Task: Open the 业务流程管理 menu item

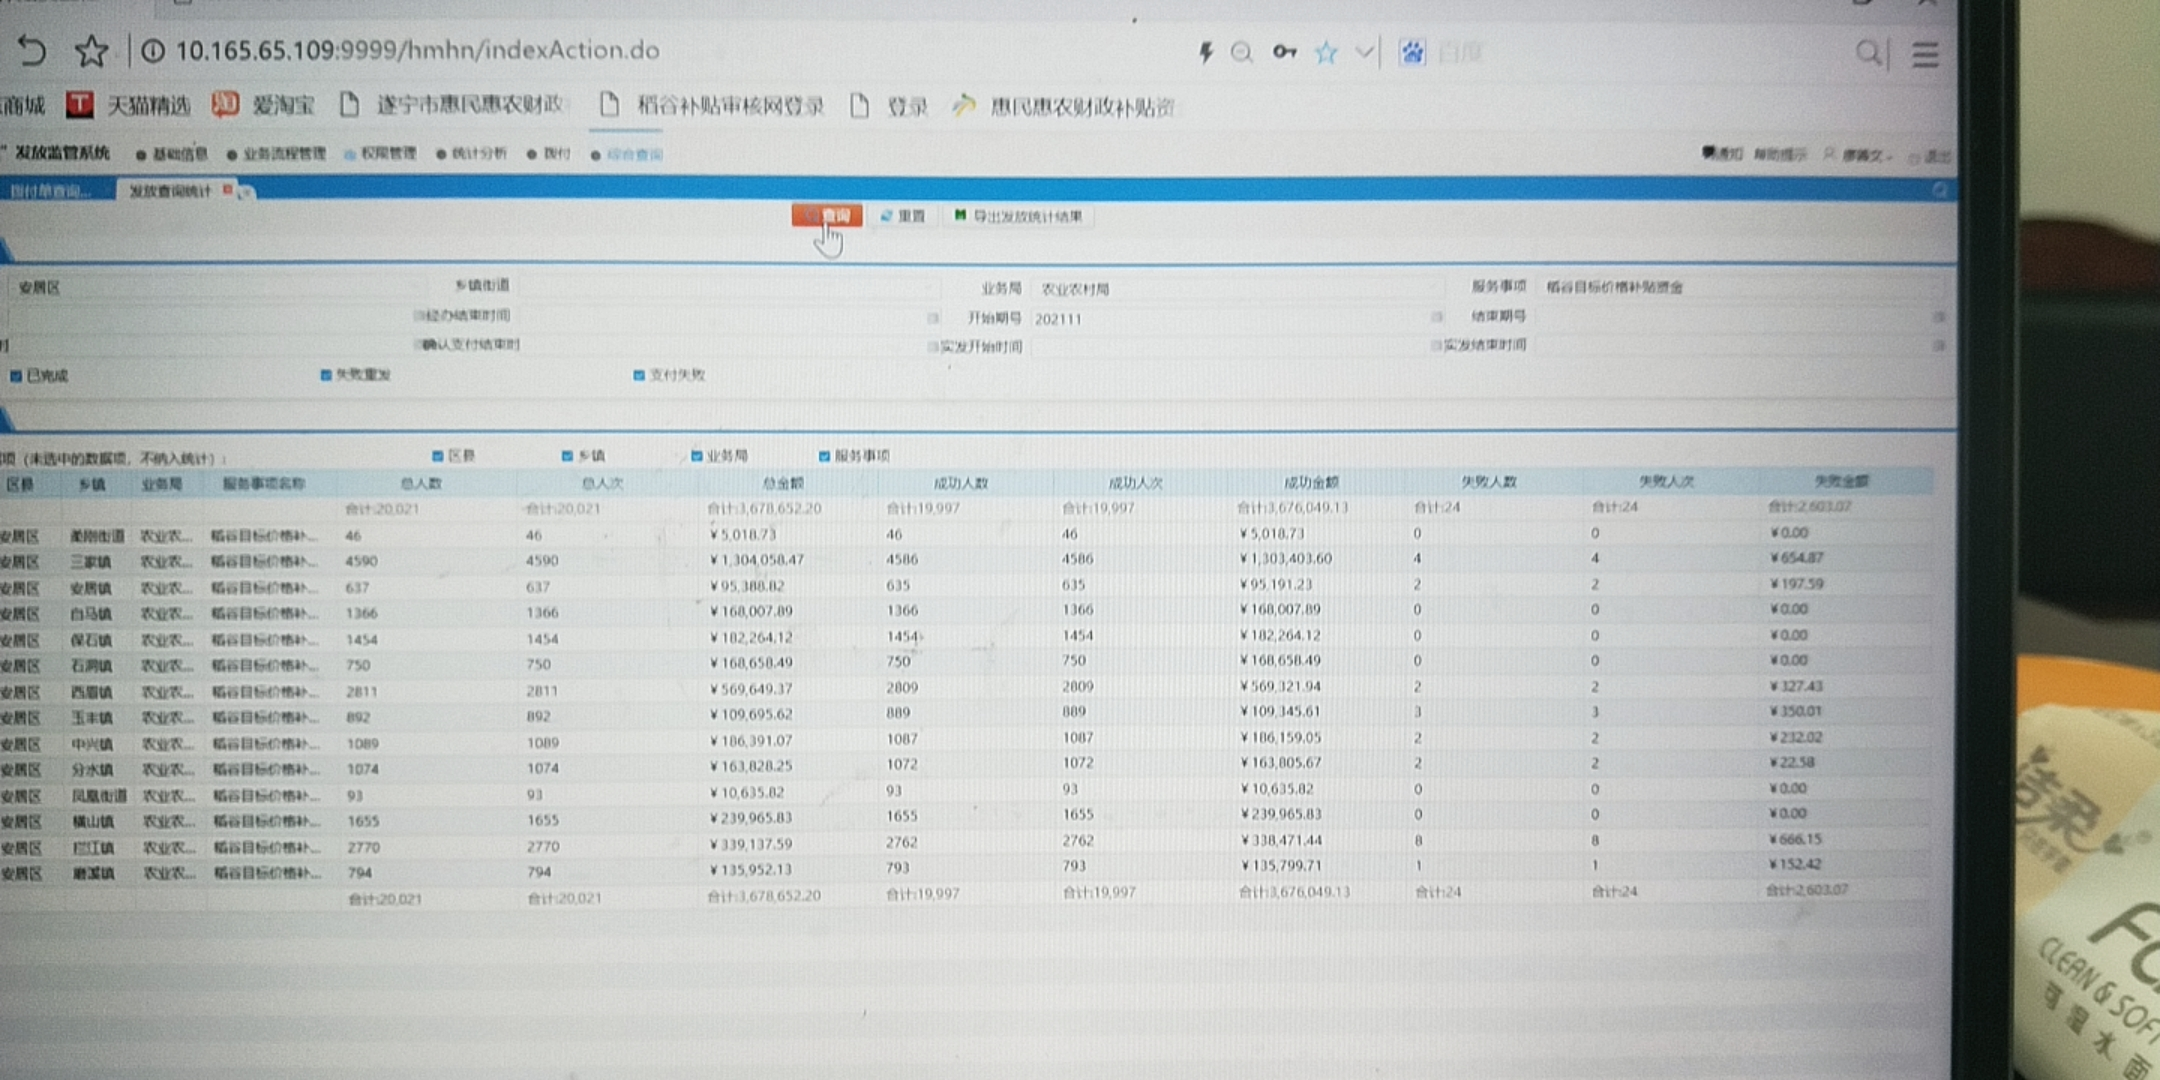Action: pyautogui.click(x=283, y=154)
